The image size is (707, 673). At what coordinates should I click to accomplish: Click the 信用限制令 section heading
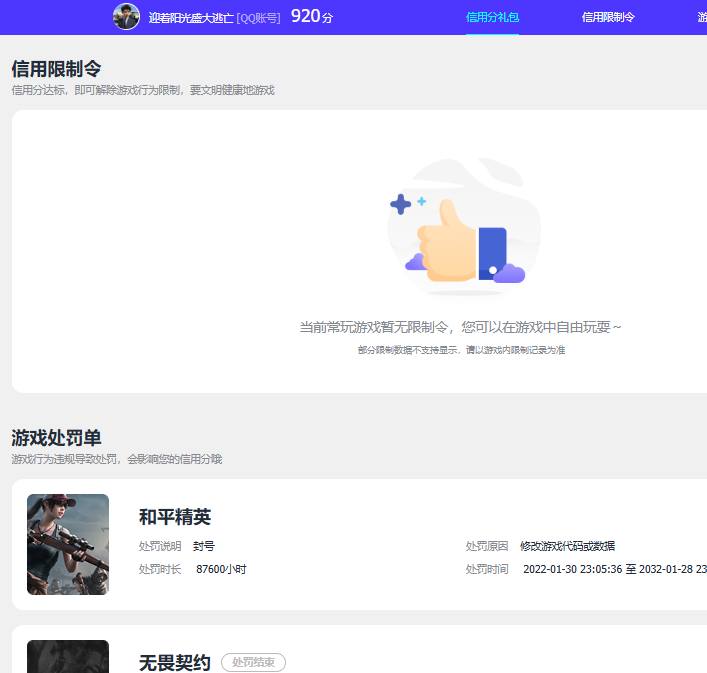tap(56, 69)
